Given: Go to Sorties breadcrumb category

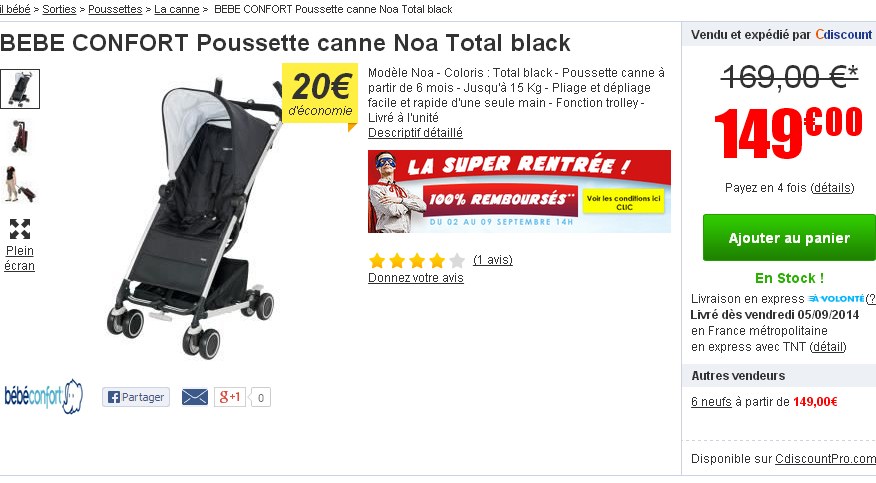Looking at the screenshot, I should 59,9.
